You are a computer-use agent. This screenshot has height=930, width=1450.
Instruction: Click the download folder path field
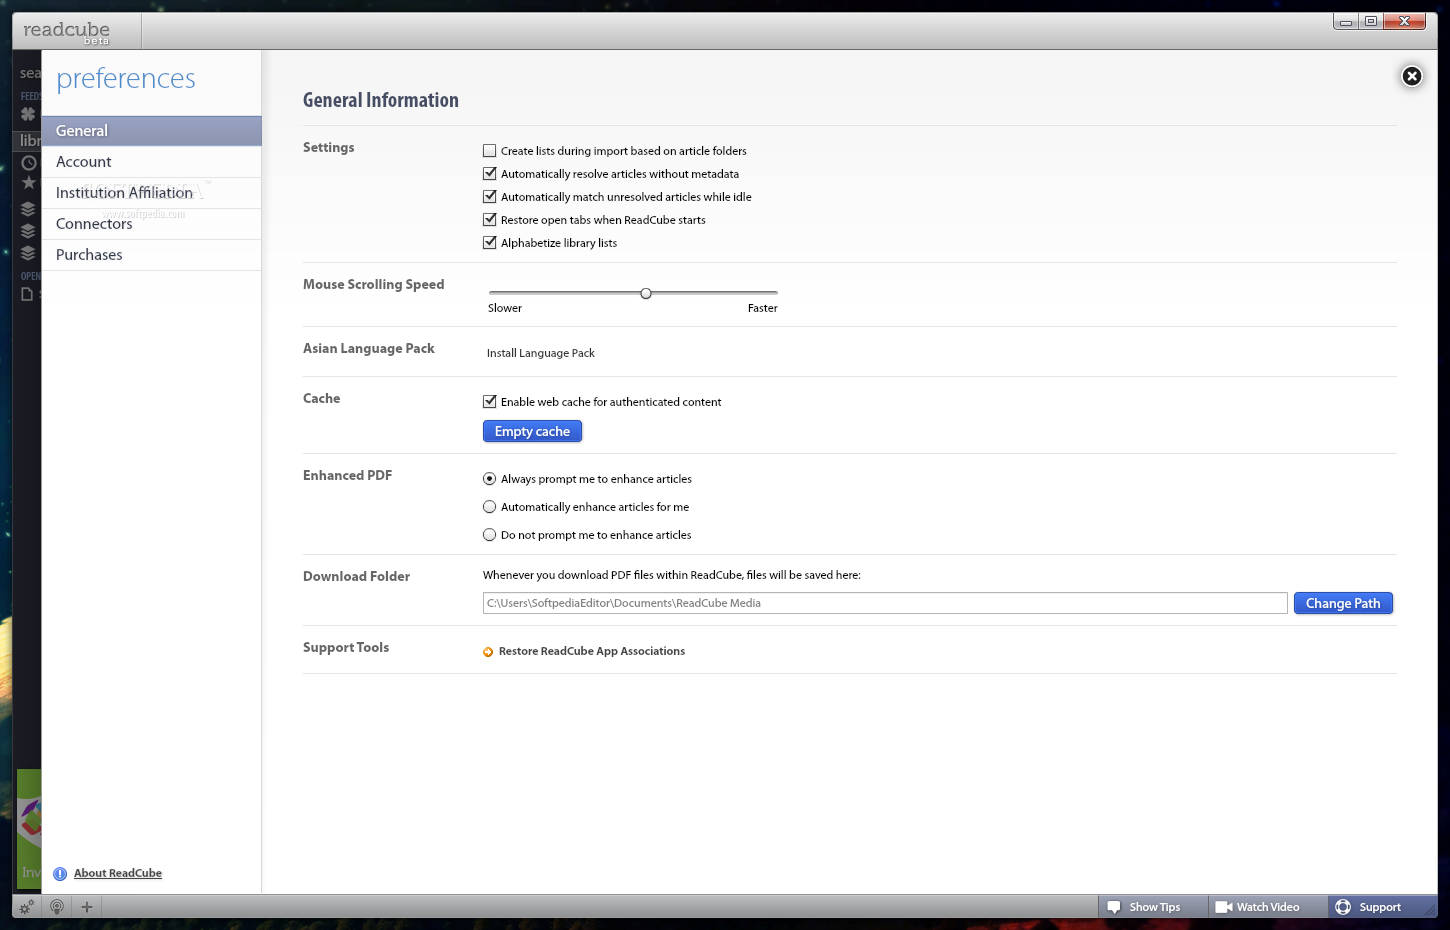coord(885,603)
